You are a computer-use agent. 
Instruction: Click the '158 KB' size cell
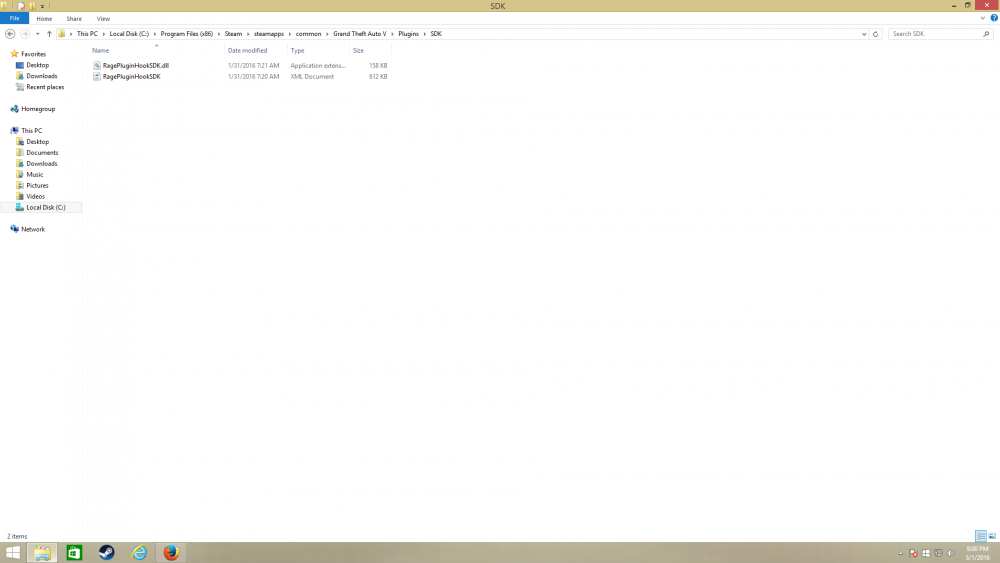click(x=378, y=66)
